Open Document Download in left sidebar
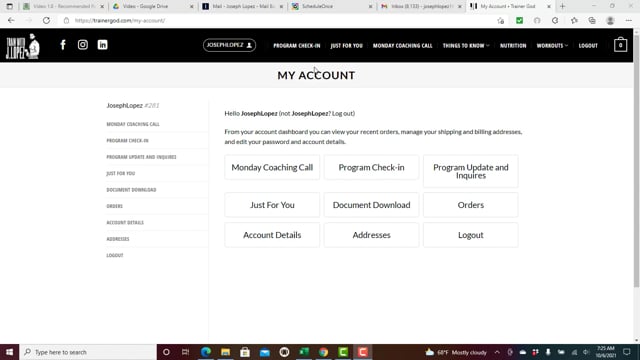 click(x=131, y=190)
